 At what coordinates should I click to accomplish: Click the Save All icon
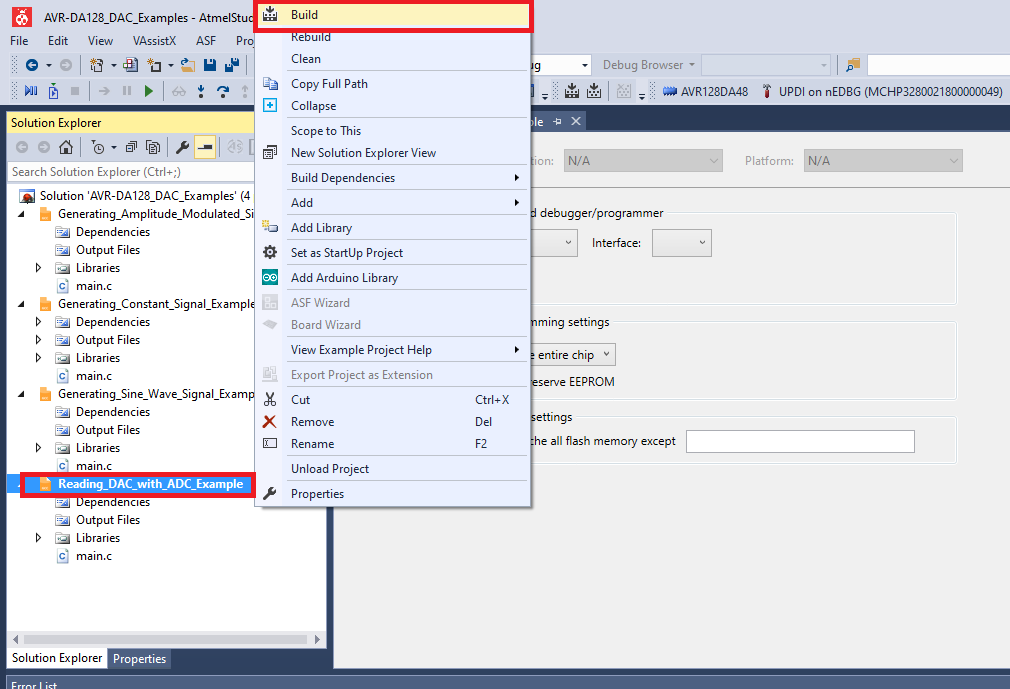click(232, 65)
